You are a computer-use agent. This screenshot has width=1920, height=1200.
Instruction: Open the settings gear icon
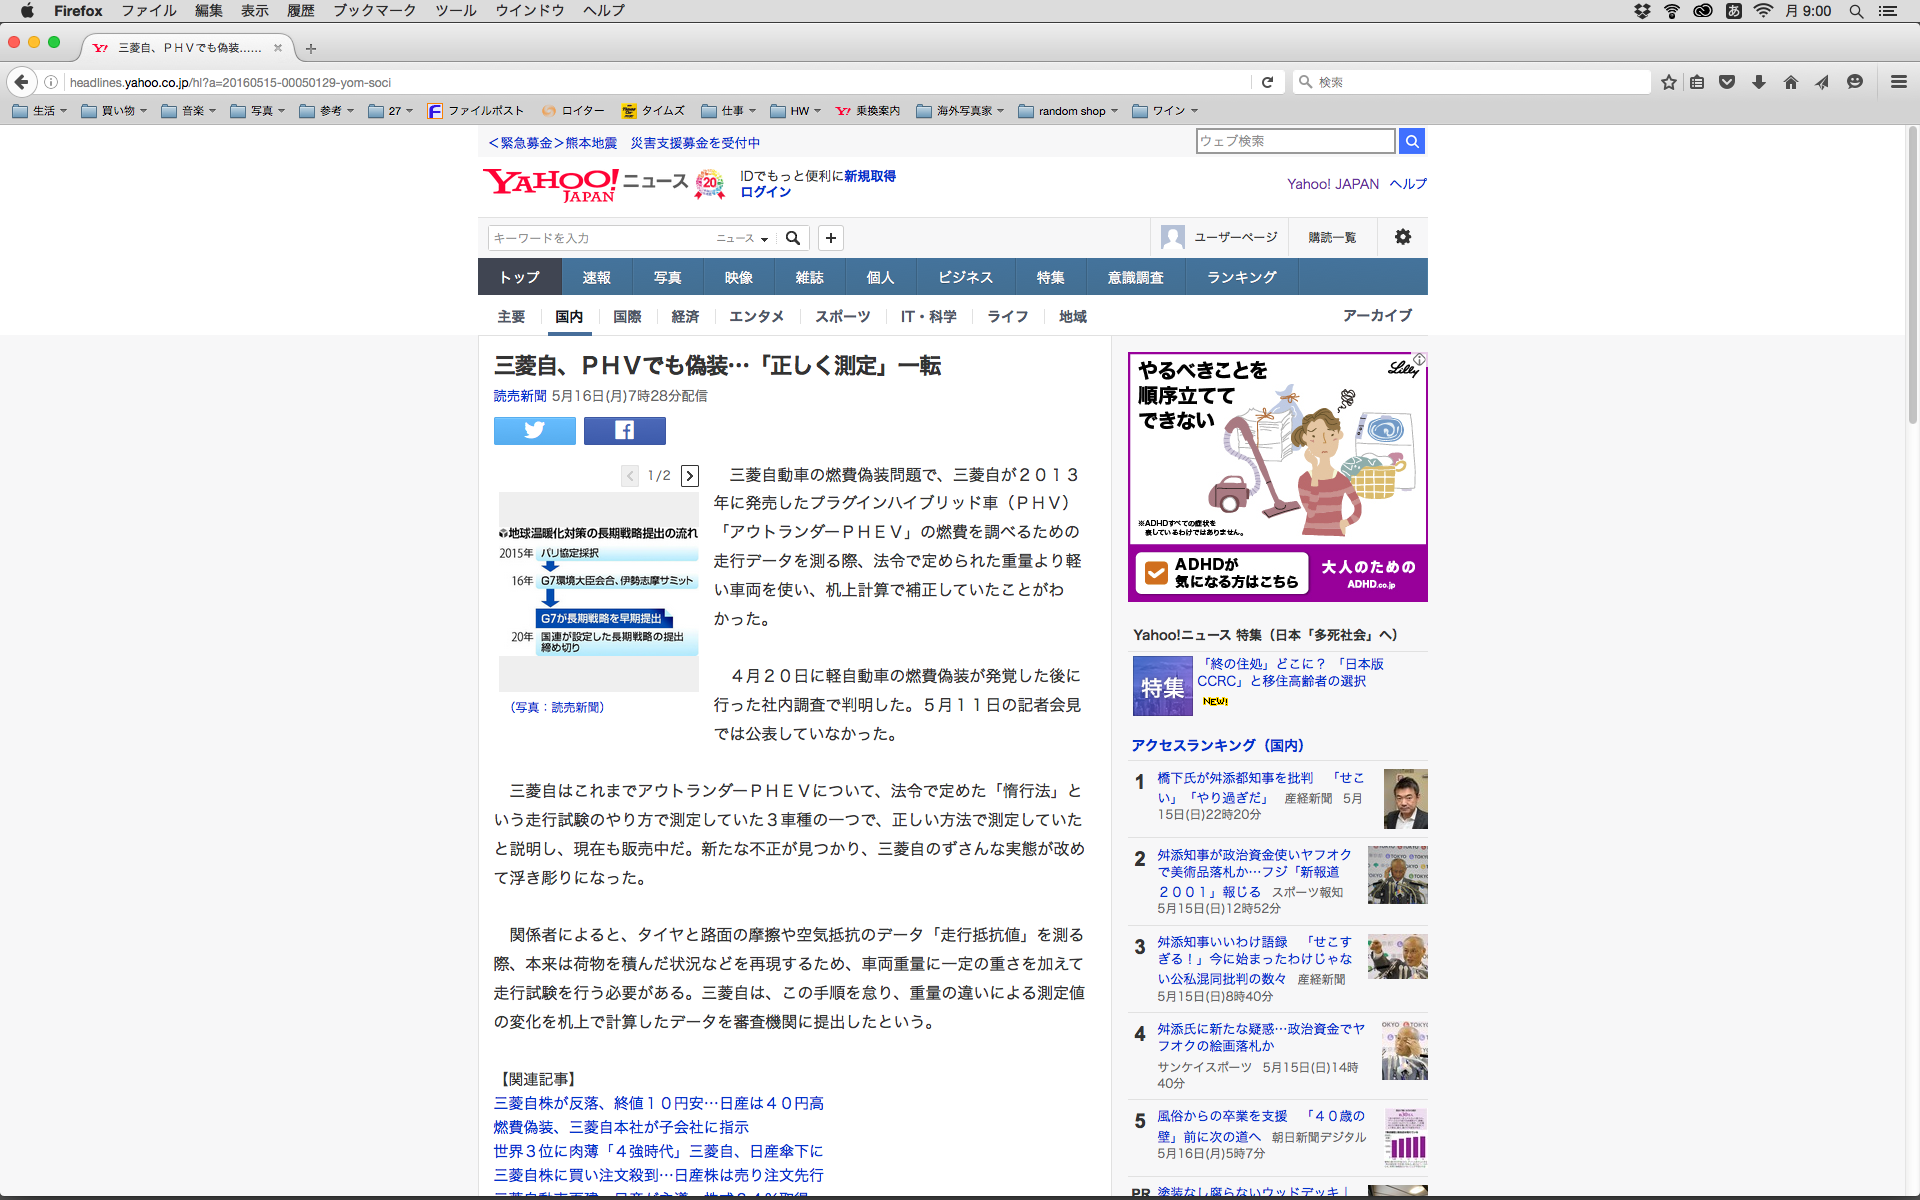pos(1402,237)
